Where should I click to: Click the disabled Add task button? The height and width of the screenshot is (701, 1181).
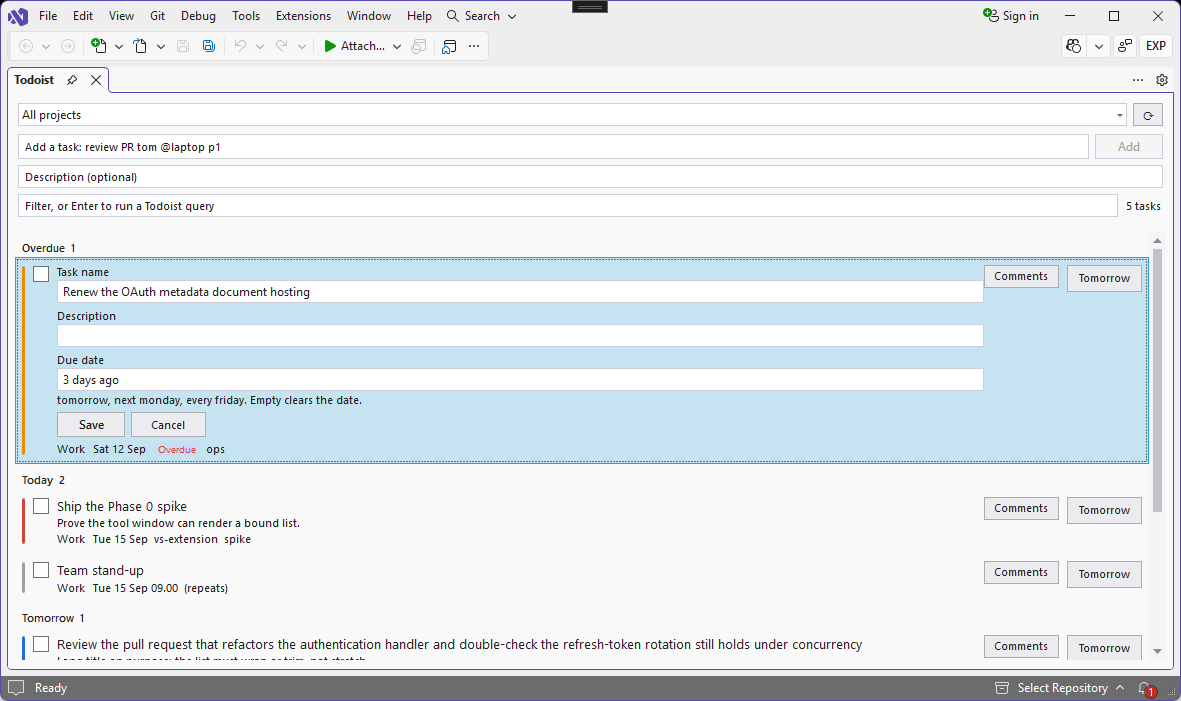click(1128, 147)
